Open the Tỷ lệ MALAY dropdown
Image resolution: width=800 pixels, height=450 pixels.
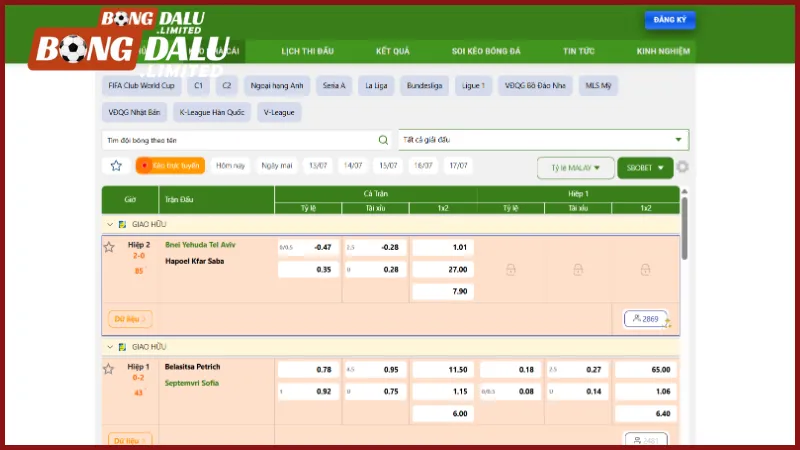(x=576, y=168)
